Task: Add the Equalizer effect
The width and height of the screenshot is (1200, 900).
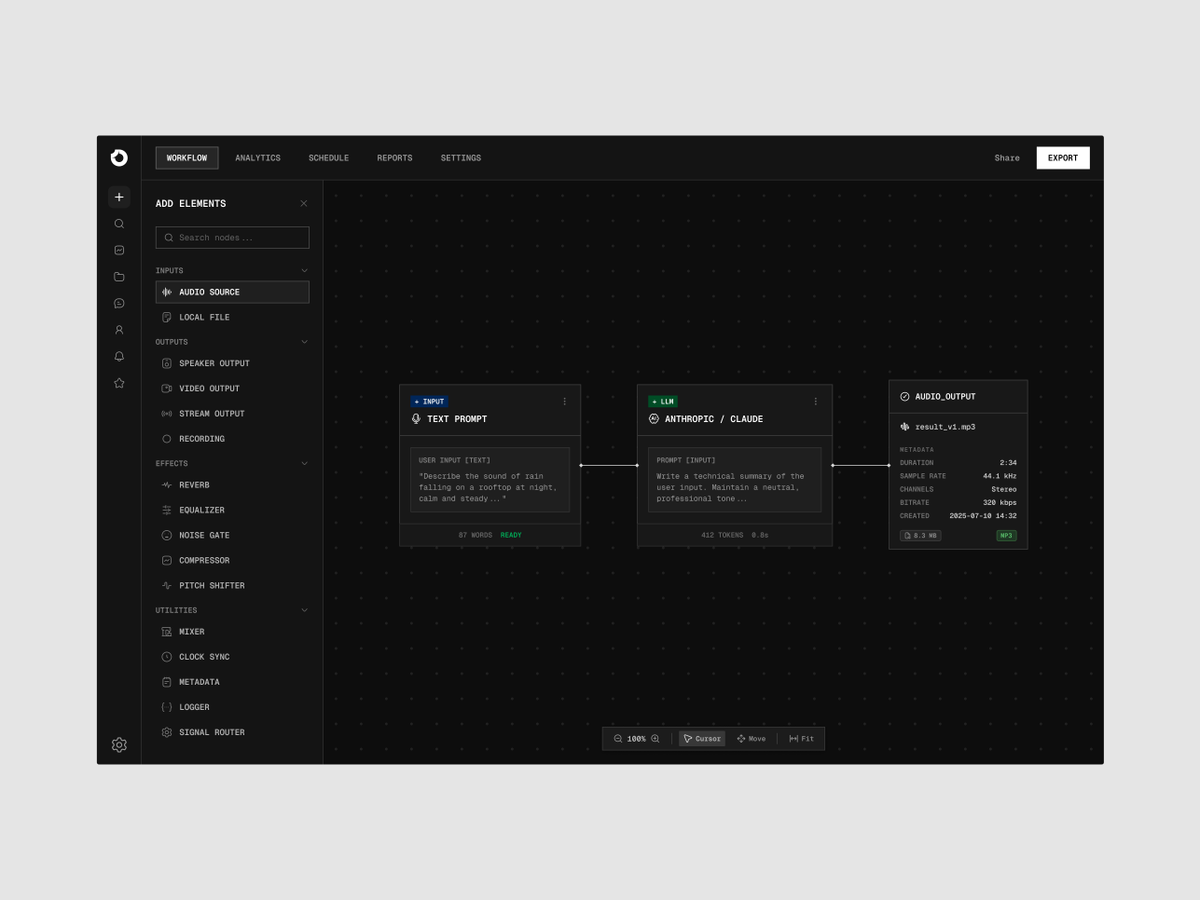Action: click(x=232, y=510)
